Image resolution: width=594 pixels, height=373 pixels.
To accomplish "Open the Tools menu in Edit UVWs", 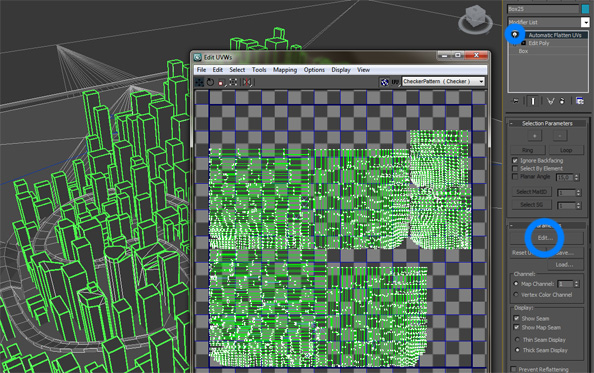I will tap(259, 70).
